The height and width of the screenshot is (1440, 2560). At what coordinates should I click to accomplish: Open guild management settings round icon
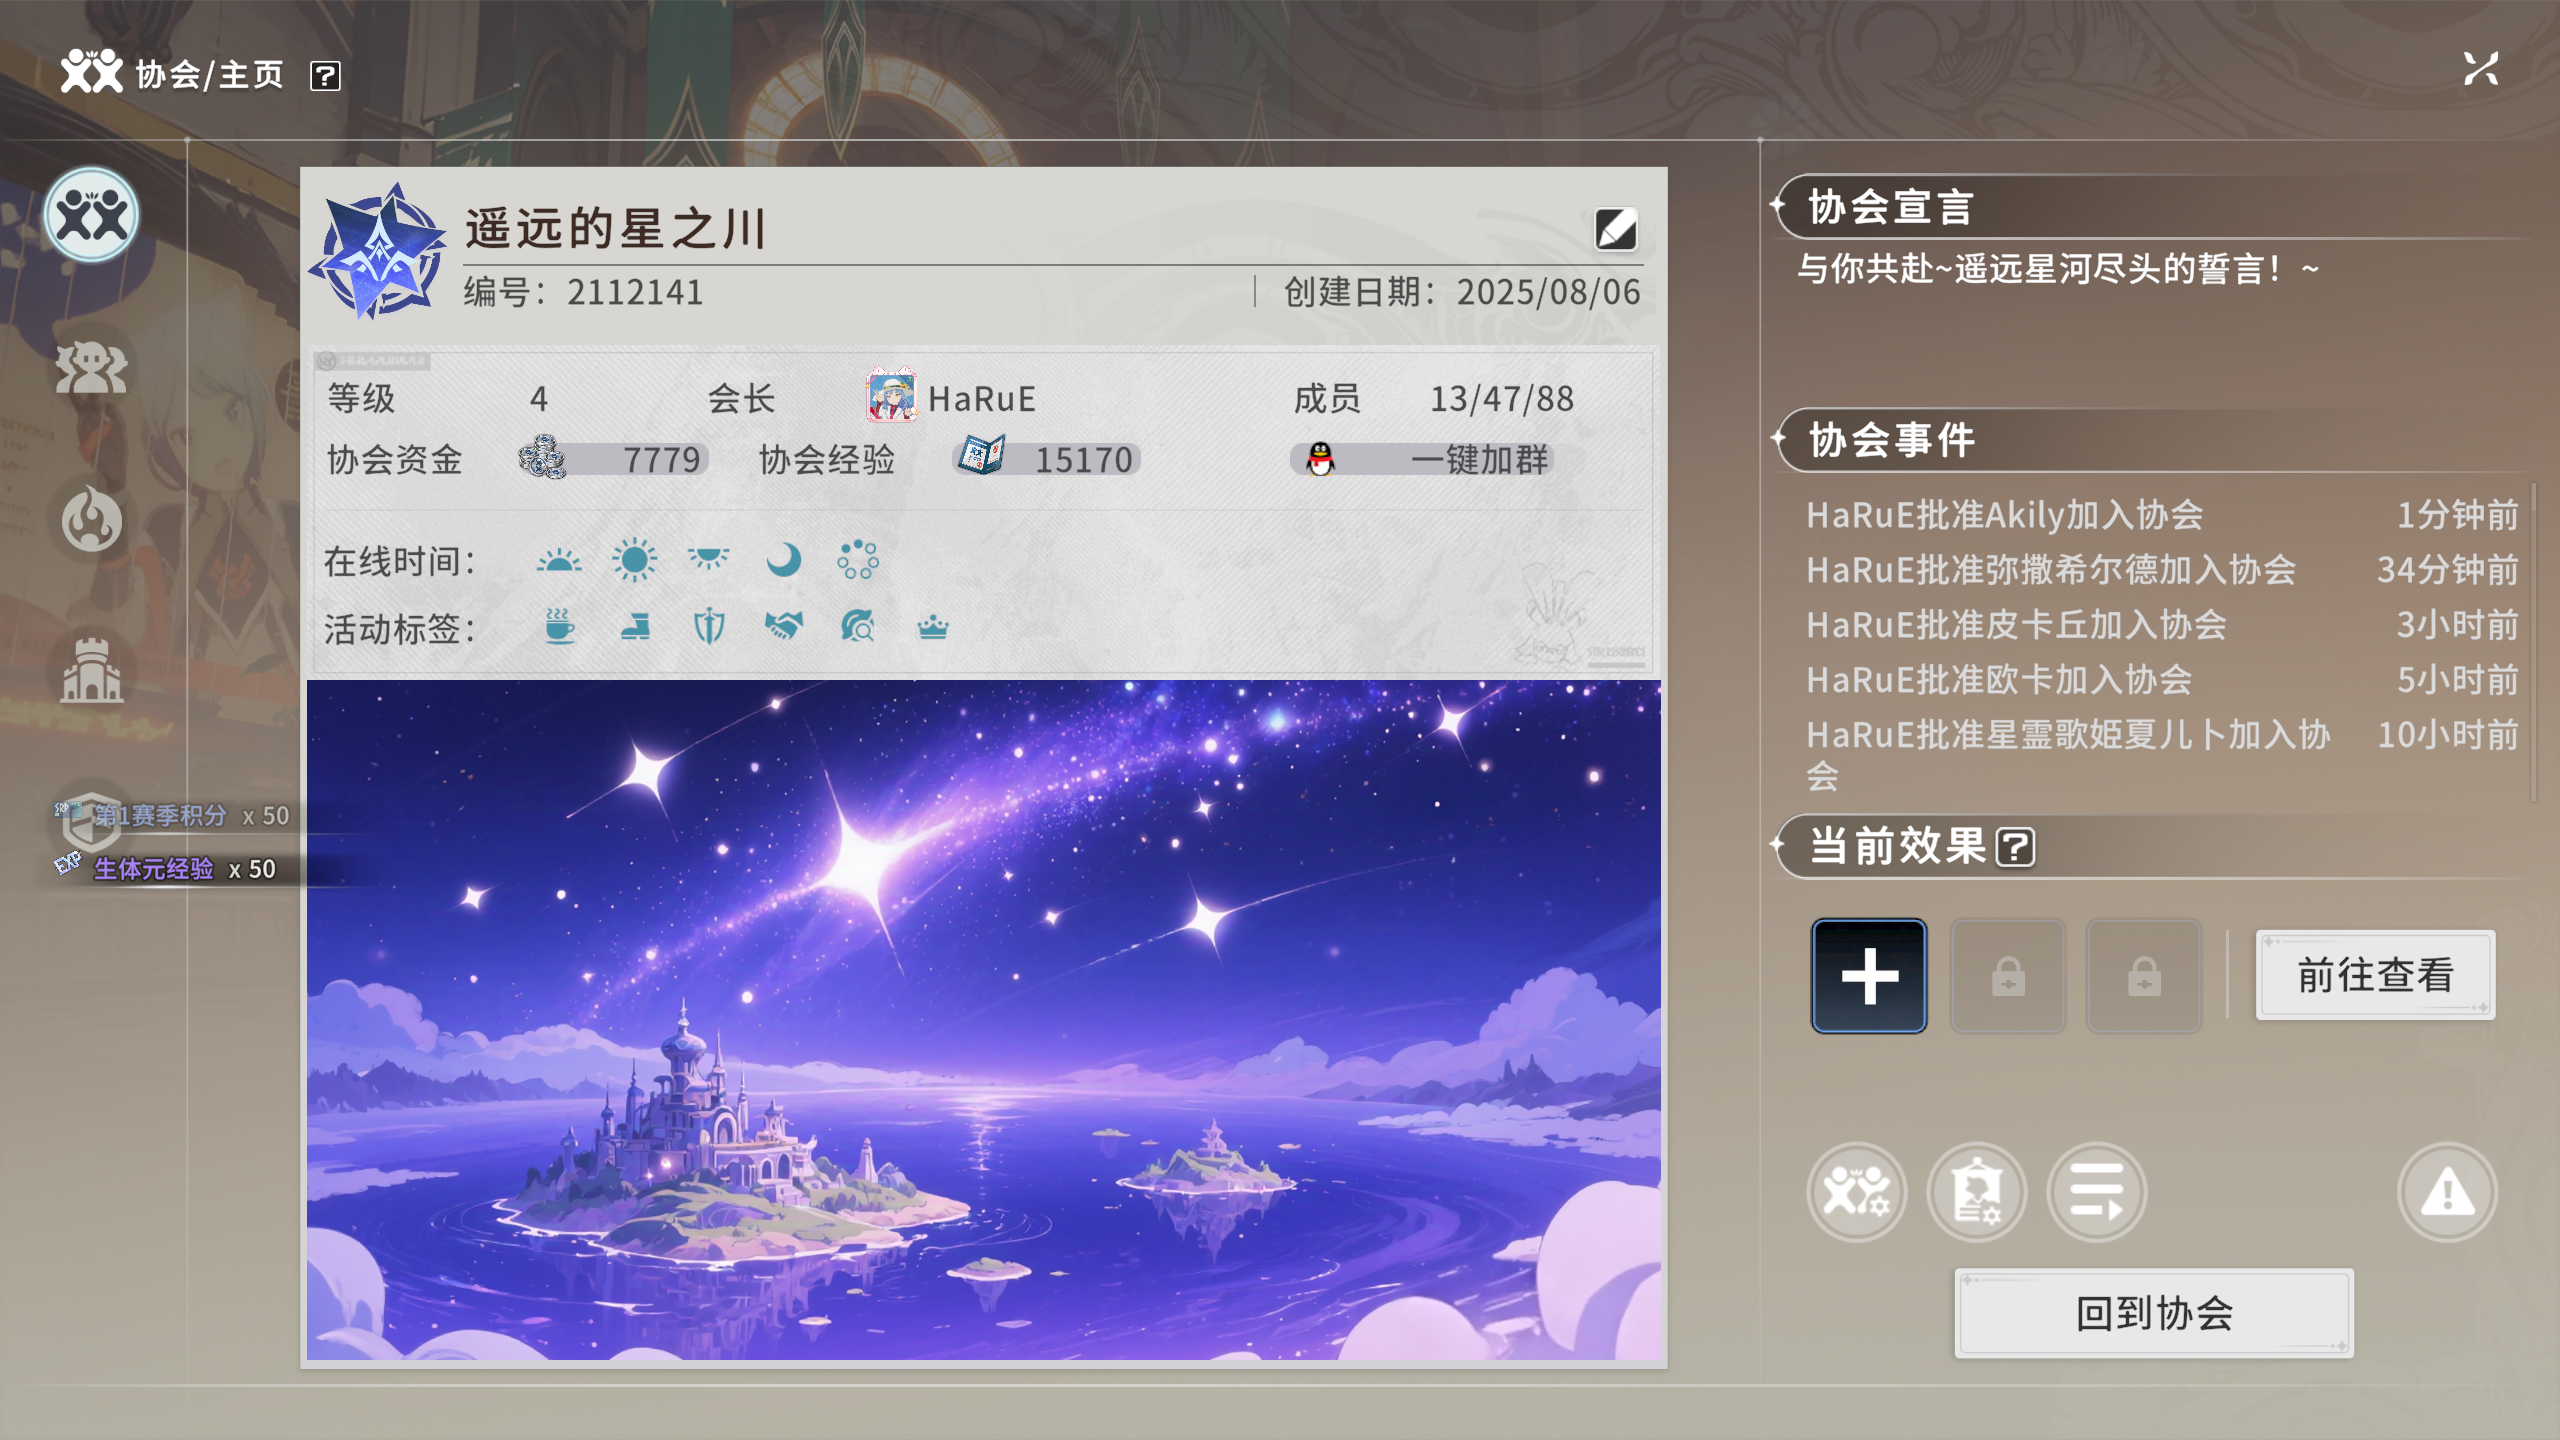[x=1856, y=1192]
